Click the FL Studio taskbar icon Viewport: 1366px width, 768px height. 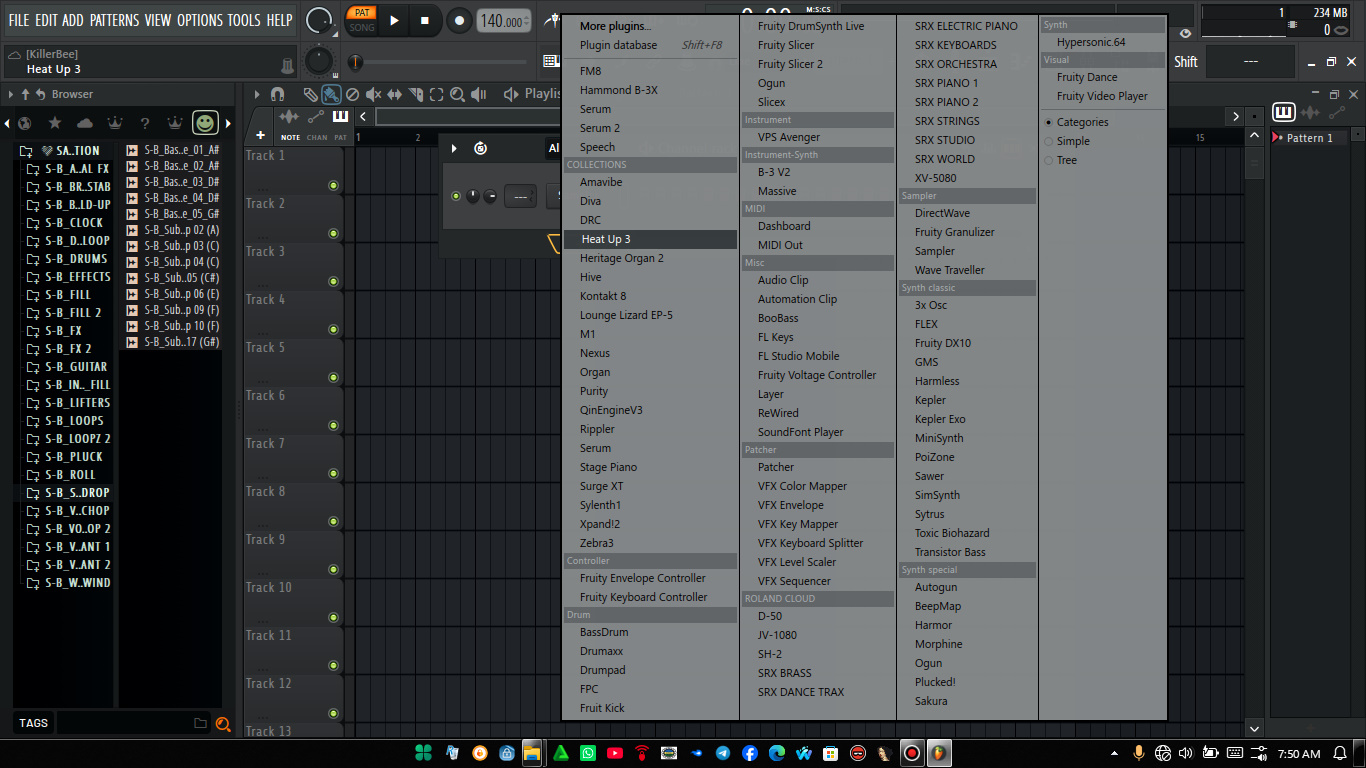click(x=939, y=753)
